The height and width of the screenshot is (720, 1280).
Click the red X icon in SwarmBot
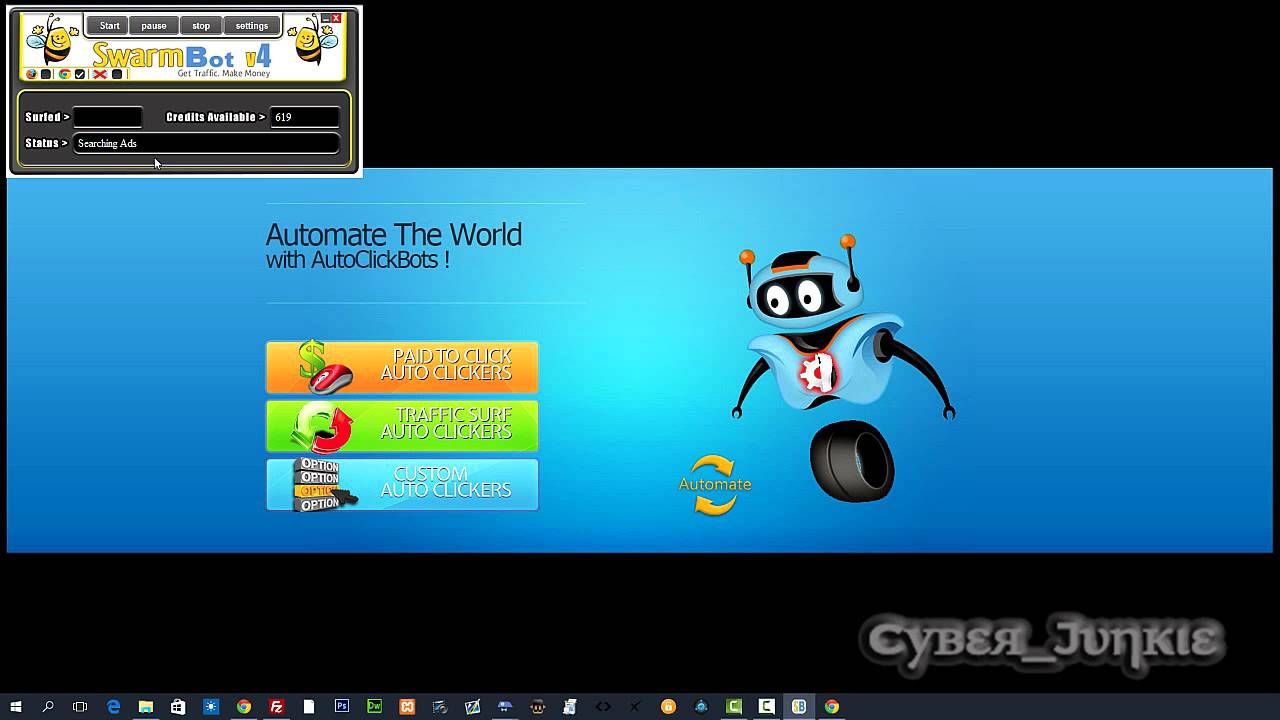coord(100,74)
